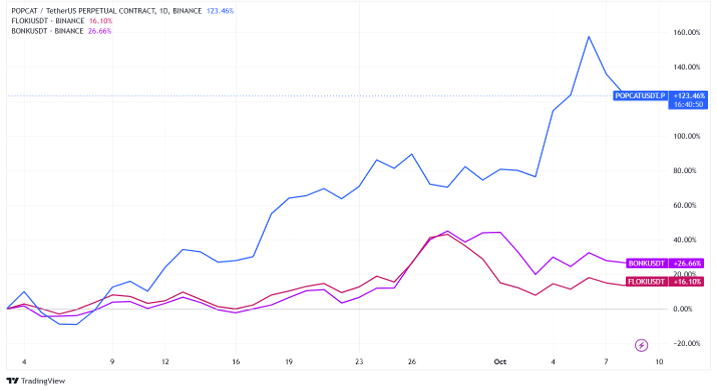Viewport: 717px width, 391px height.
Task: Click the 10 date label on time axis
Action: pyautogui.click(x=659, y=362)
